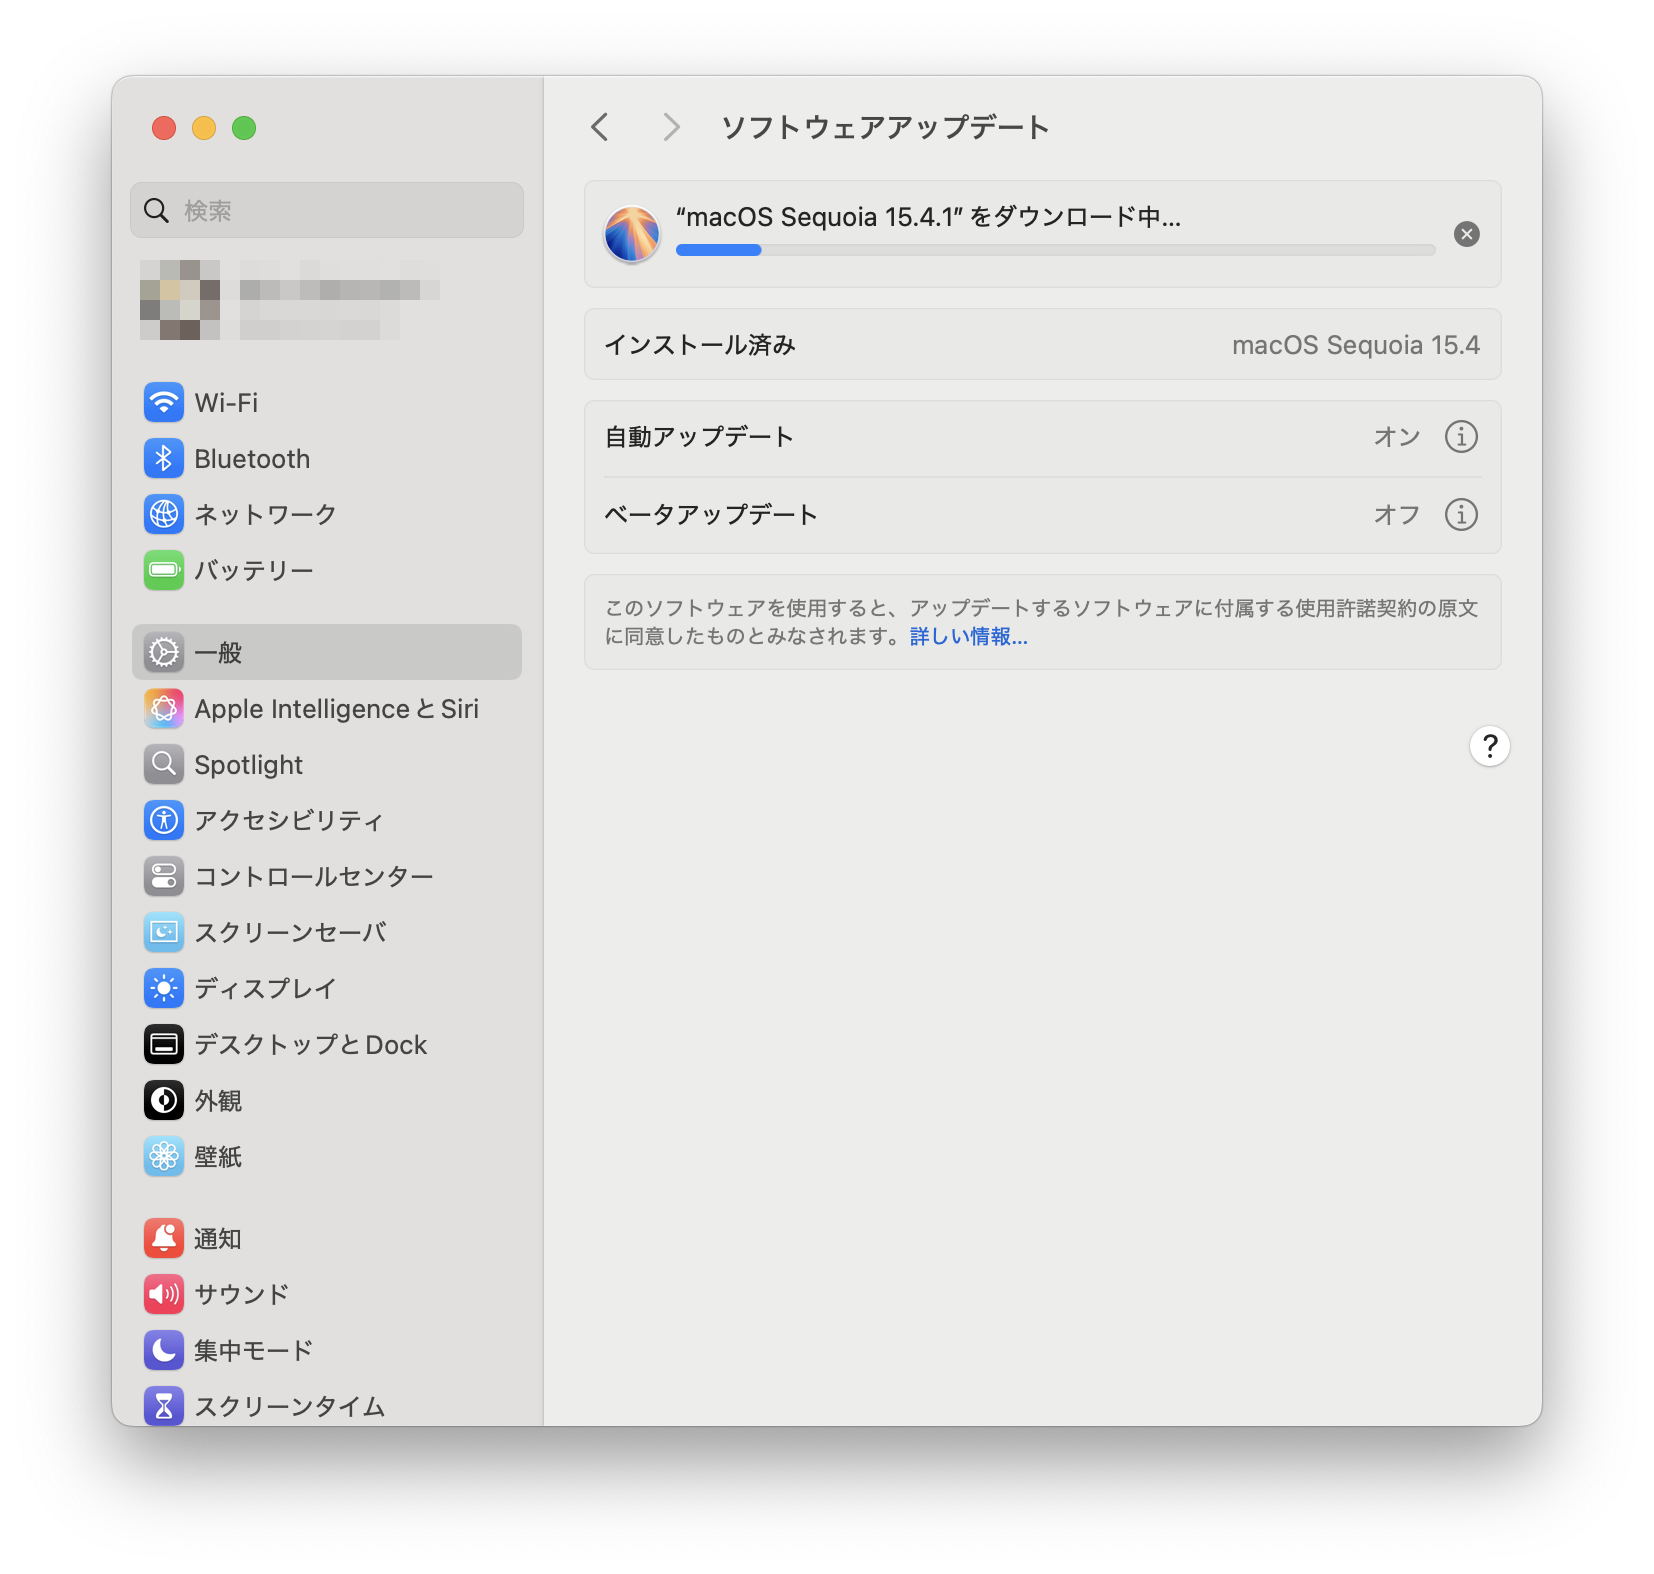Click the バッテリー battery icon

pyautogui.click(x=164, y=570)
